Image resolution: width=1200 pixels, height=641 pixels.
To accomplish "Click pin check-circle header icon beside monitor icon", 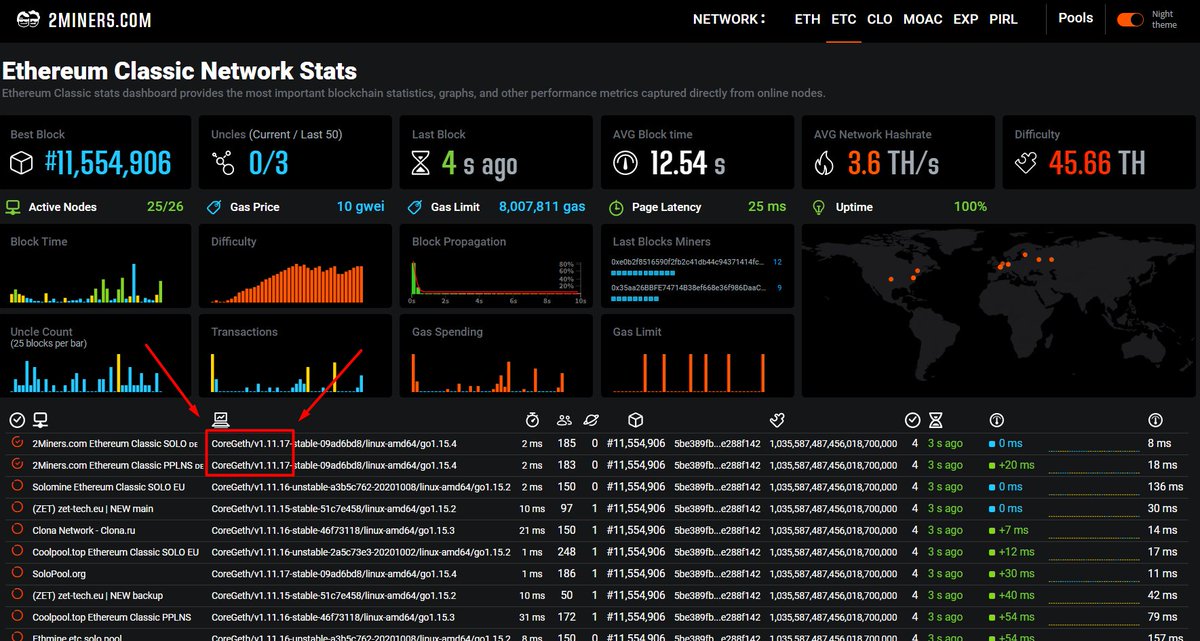I will click(x=17, y=420).
